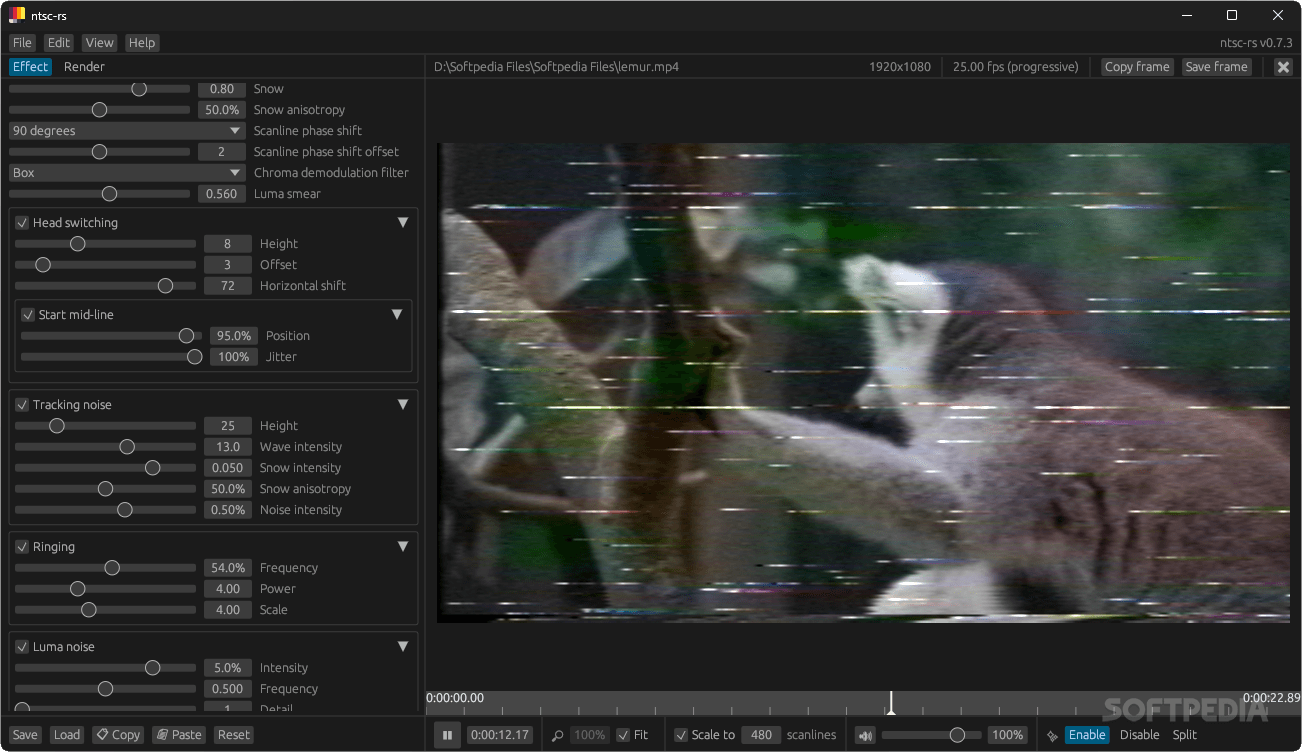
Task: Collapse the Tracking noise section
Action: pyautogui.click(x=403, y=405)
